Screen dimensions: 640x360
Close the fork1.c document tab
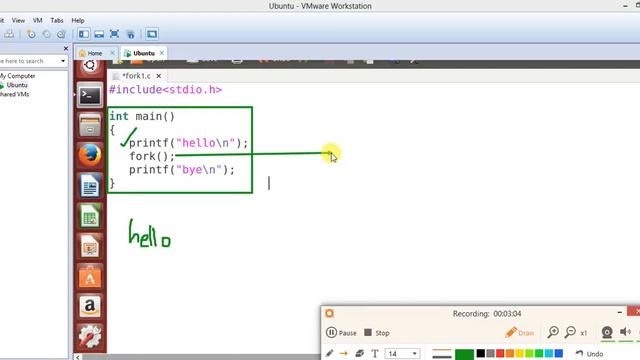[x=159, y=76]
